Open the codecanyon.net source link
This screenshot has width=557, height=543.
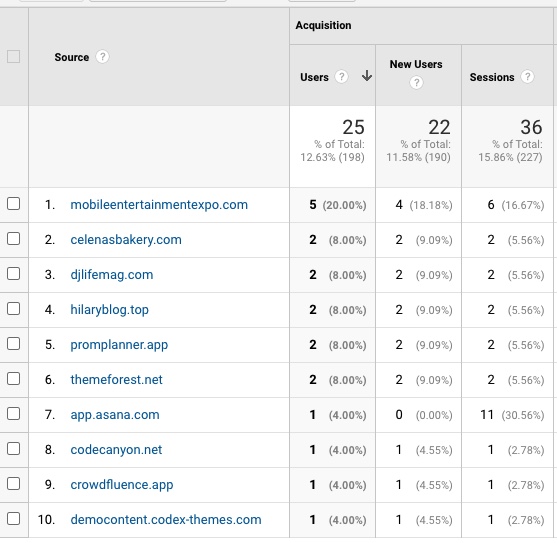[116, 450]
